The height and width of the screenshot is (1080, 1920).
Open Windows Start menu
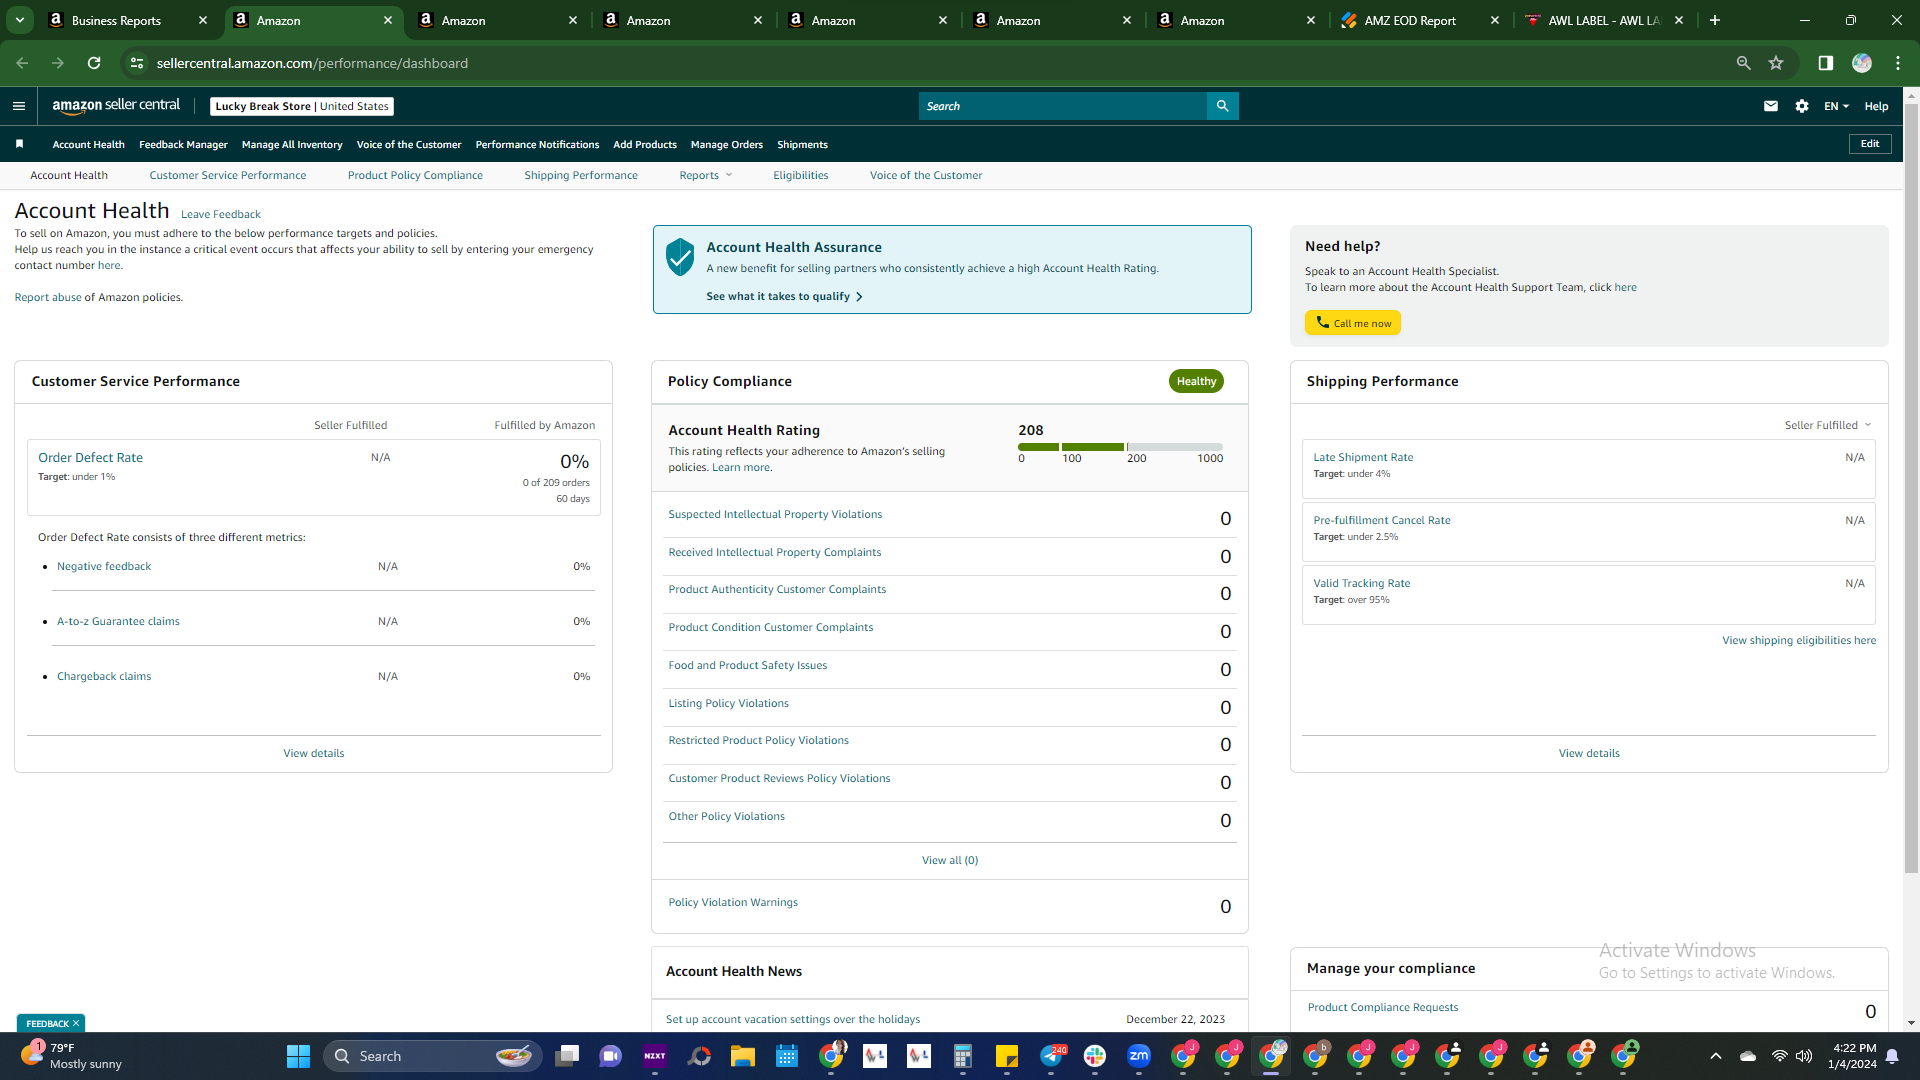coord(298,1056)
